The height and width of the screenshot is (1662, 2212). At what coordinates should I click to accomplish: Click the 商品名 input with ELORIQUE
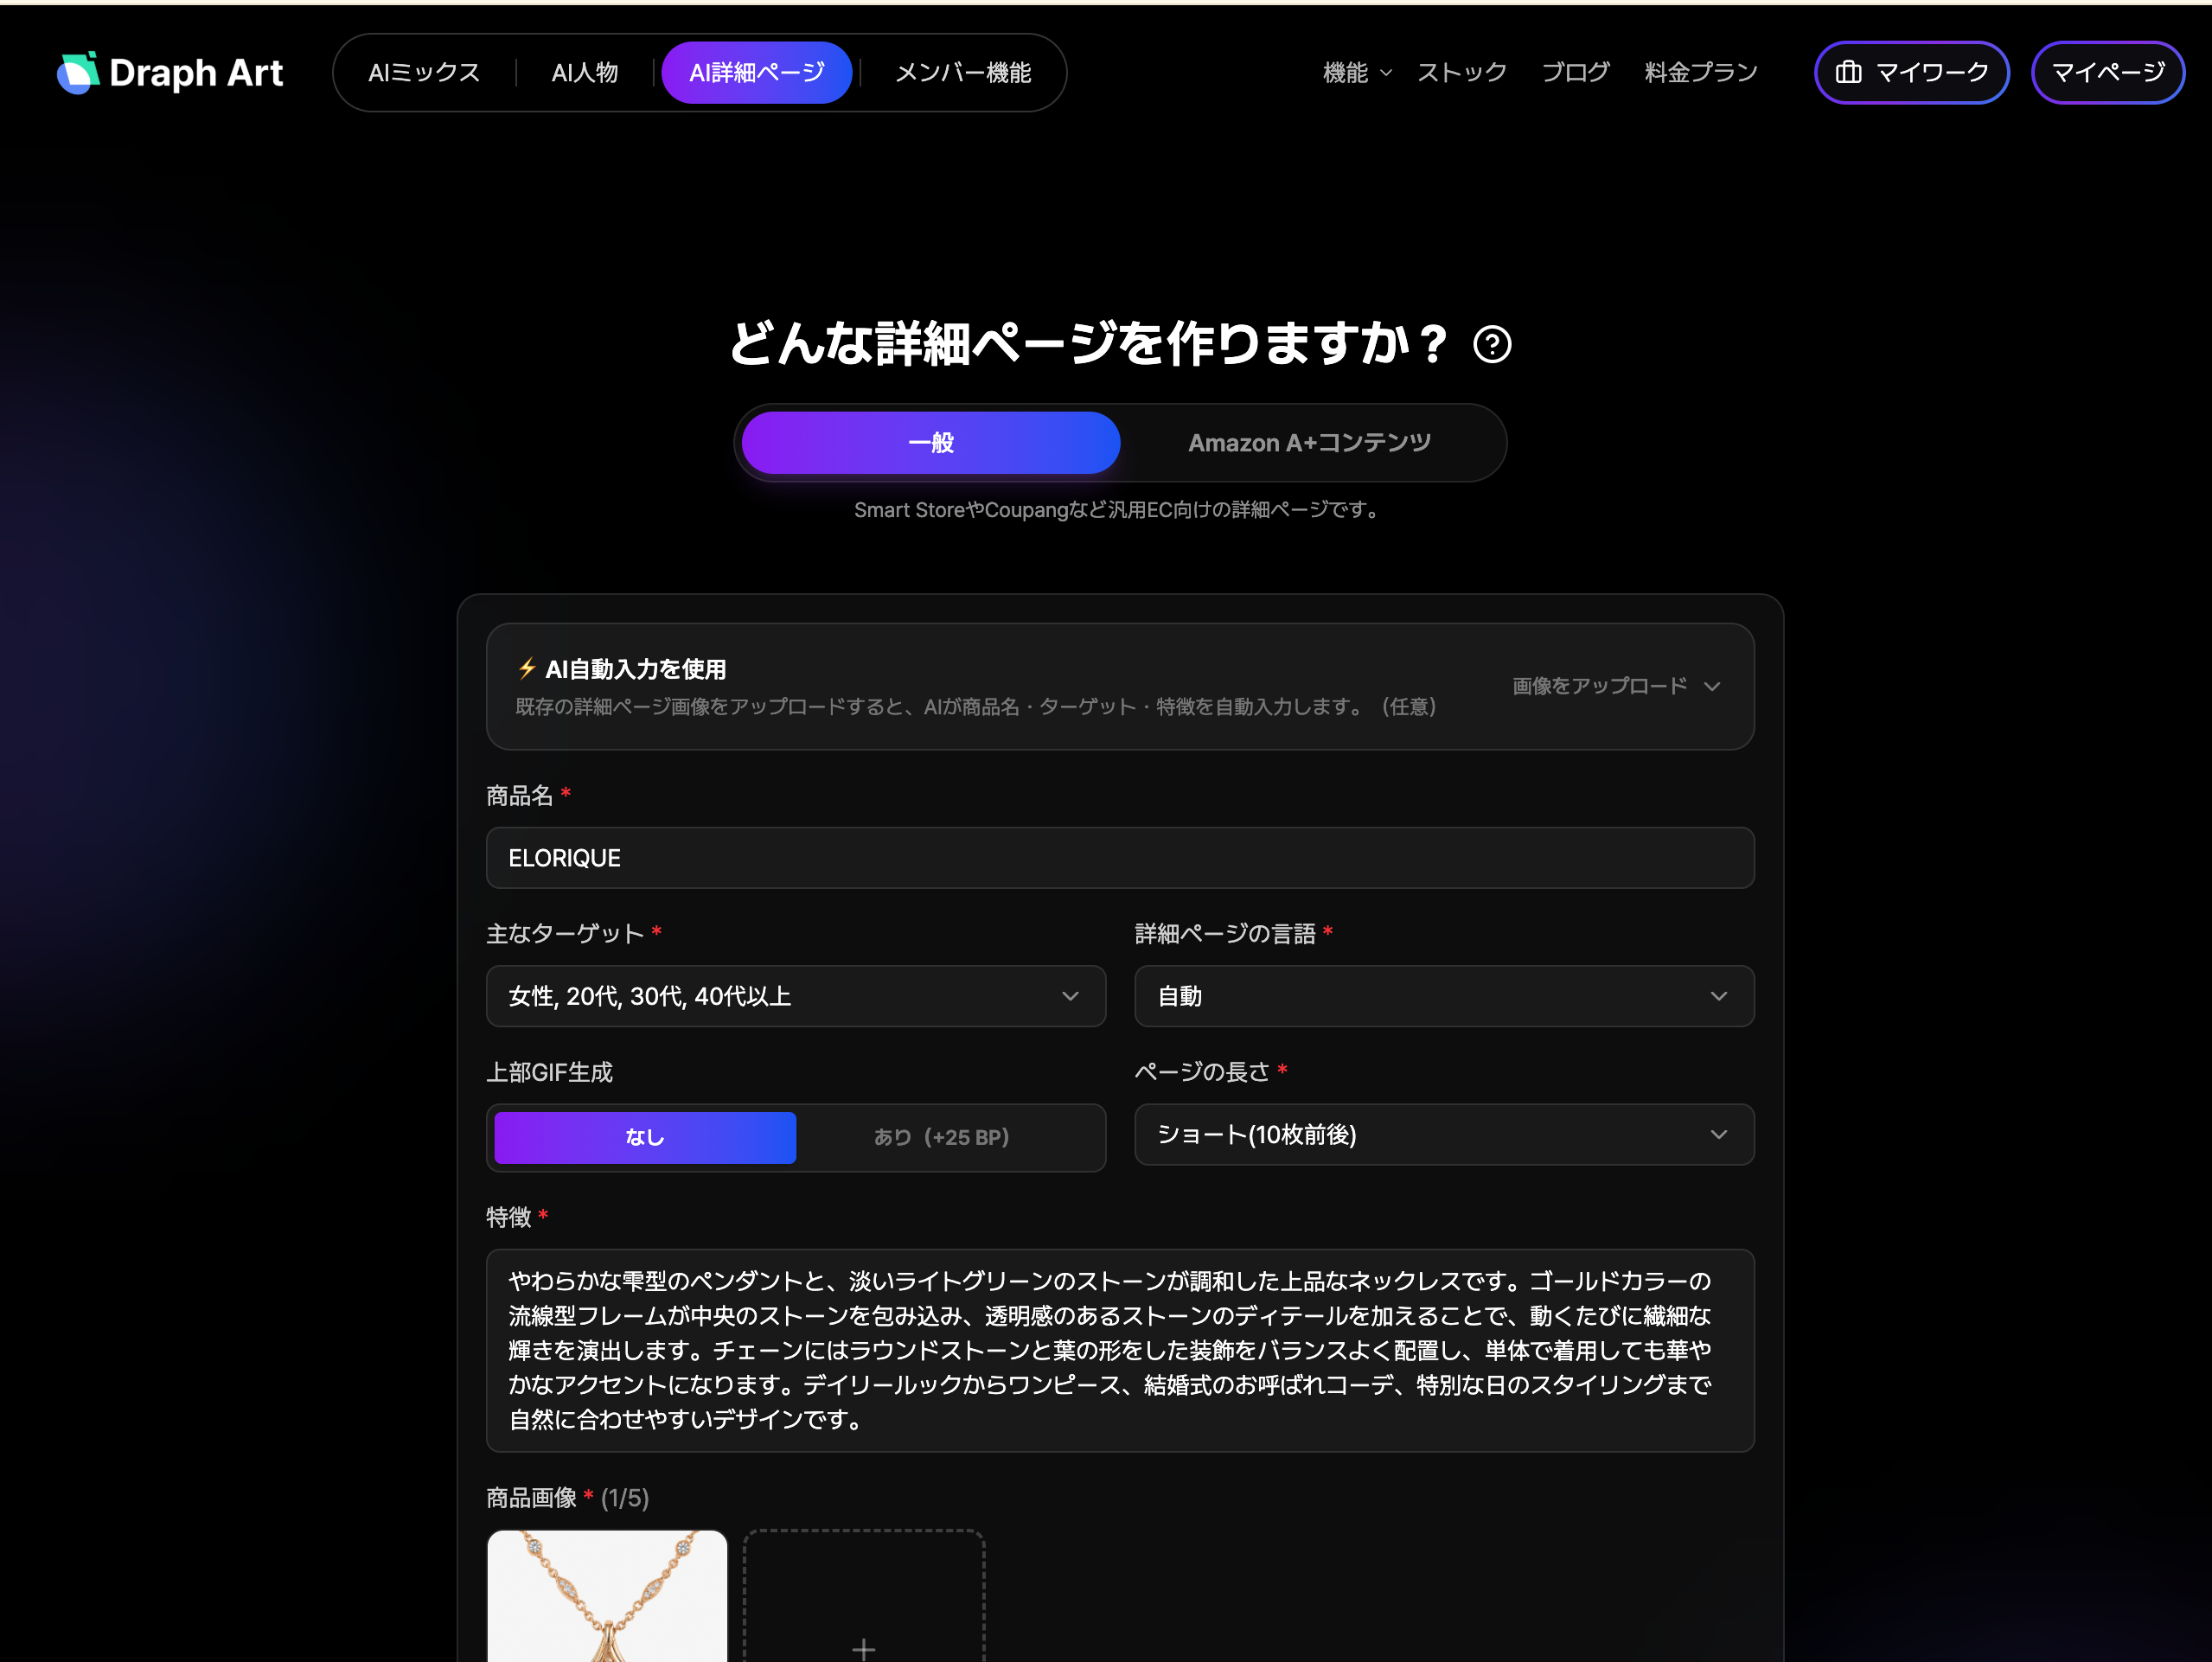point(1120,858)
